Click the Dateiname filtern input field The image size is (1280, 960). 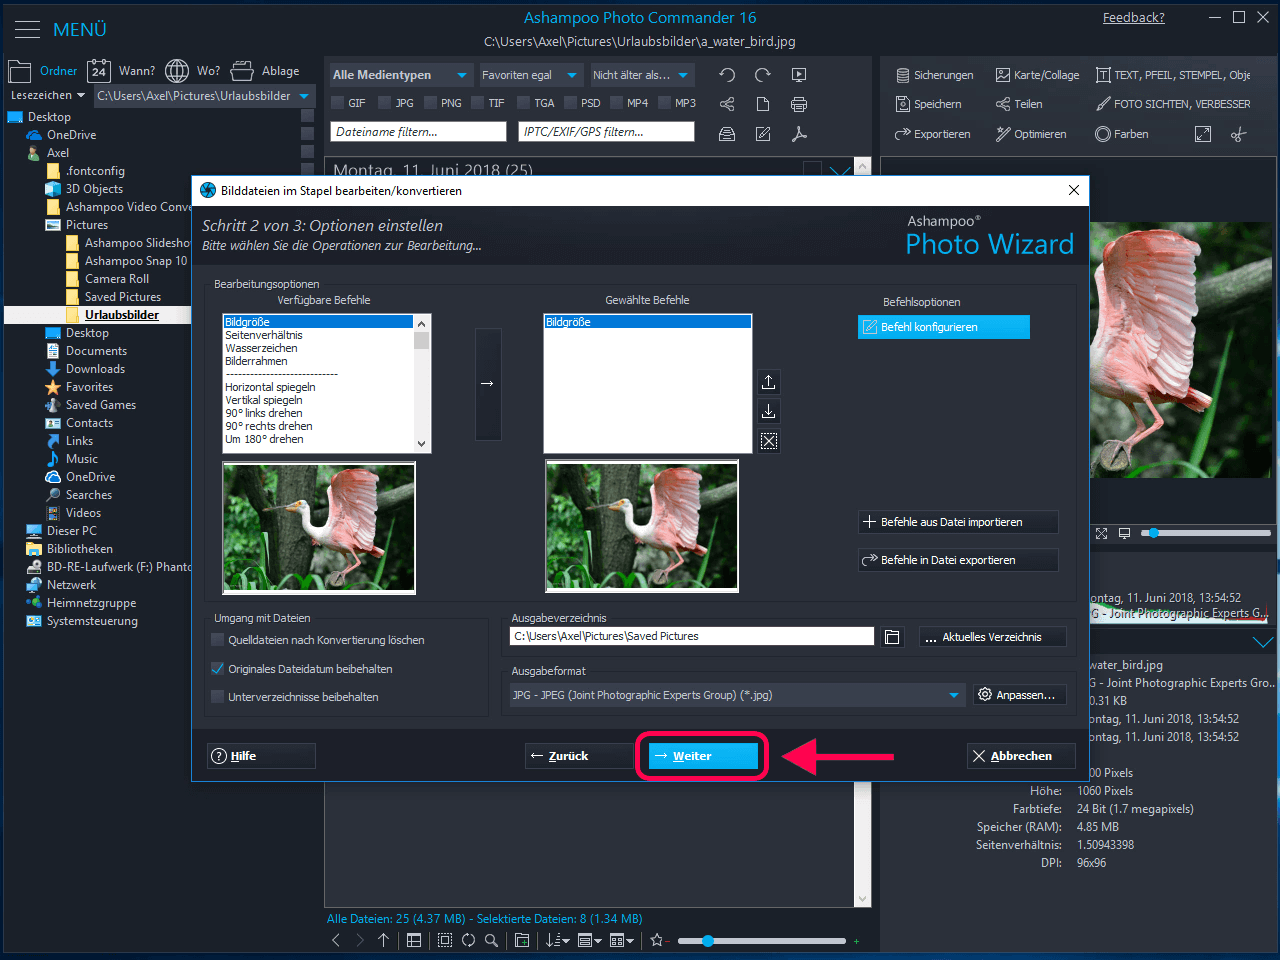pyautogui.click(x=418, y=132)
